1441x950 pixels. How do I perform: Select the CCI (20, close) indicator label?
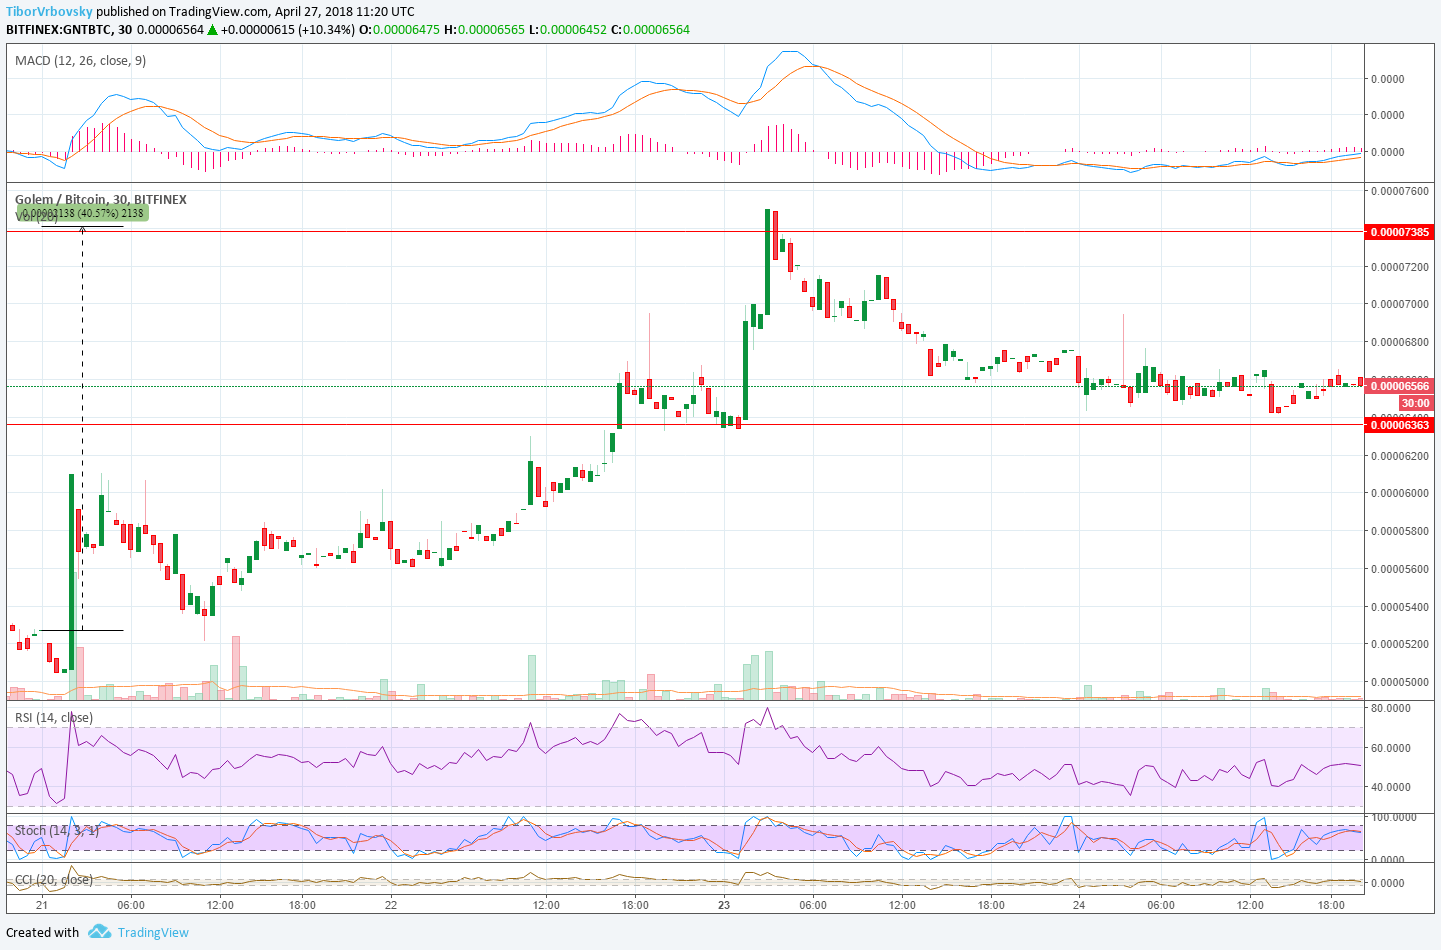pos(54,880)
